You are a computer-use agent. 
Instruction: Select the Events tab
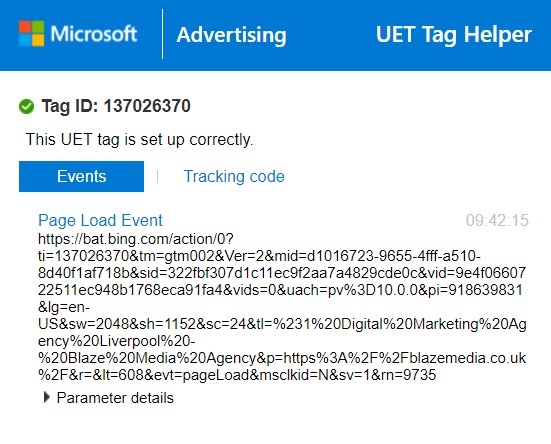81,176
